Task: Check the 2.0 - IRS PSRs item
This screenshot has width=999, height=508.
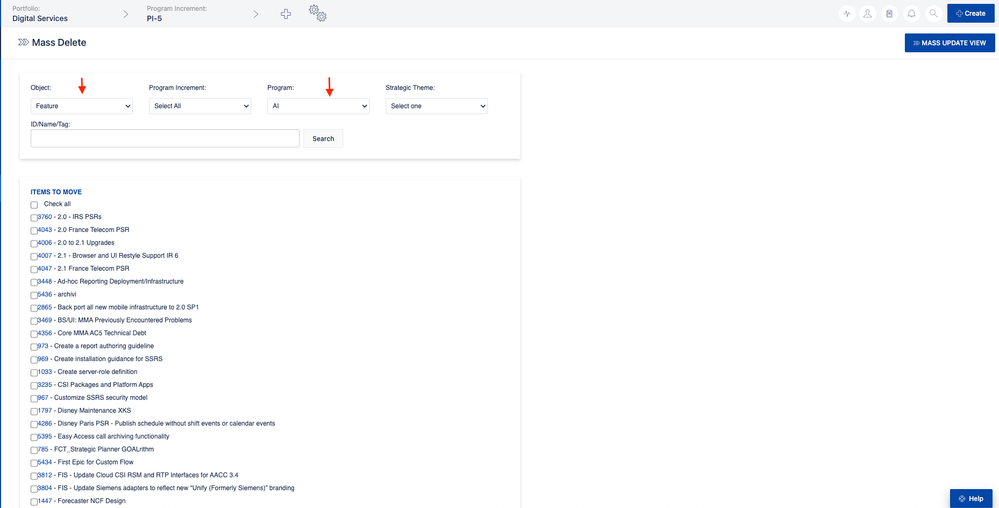Action: pos(34,218)
